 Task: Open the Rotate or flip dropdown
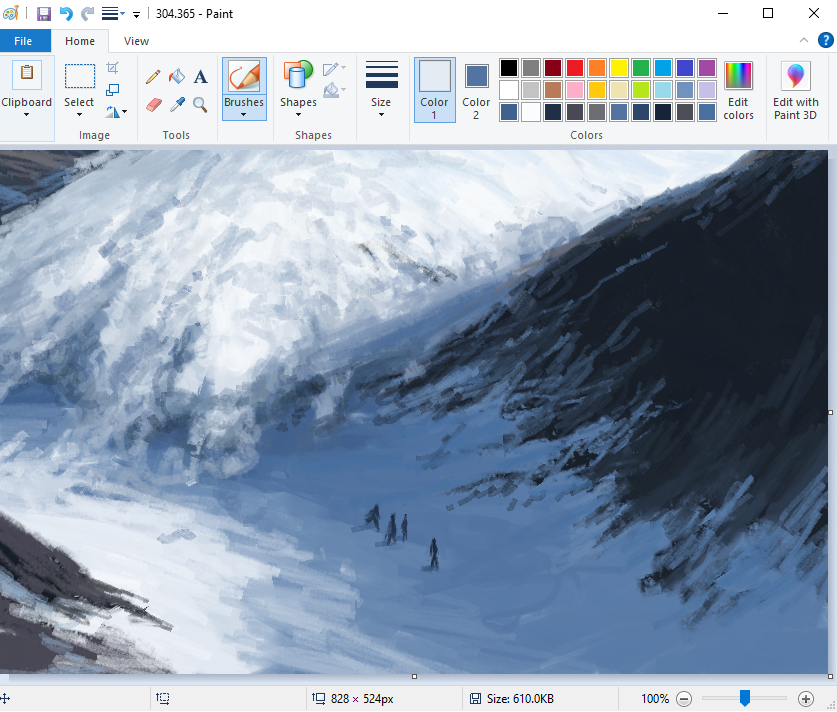(x=116, y=112)
